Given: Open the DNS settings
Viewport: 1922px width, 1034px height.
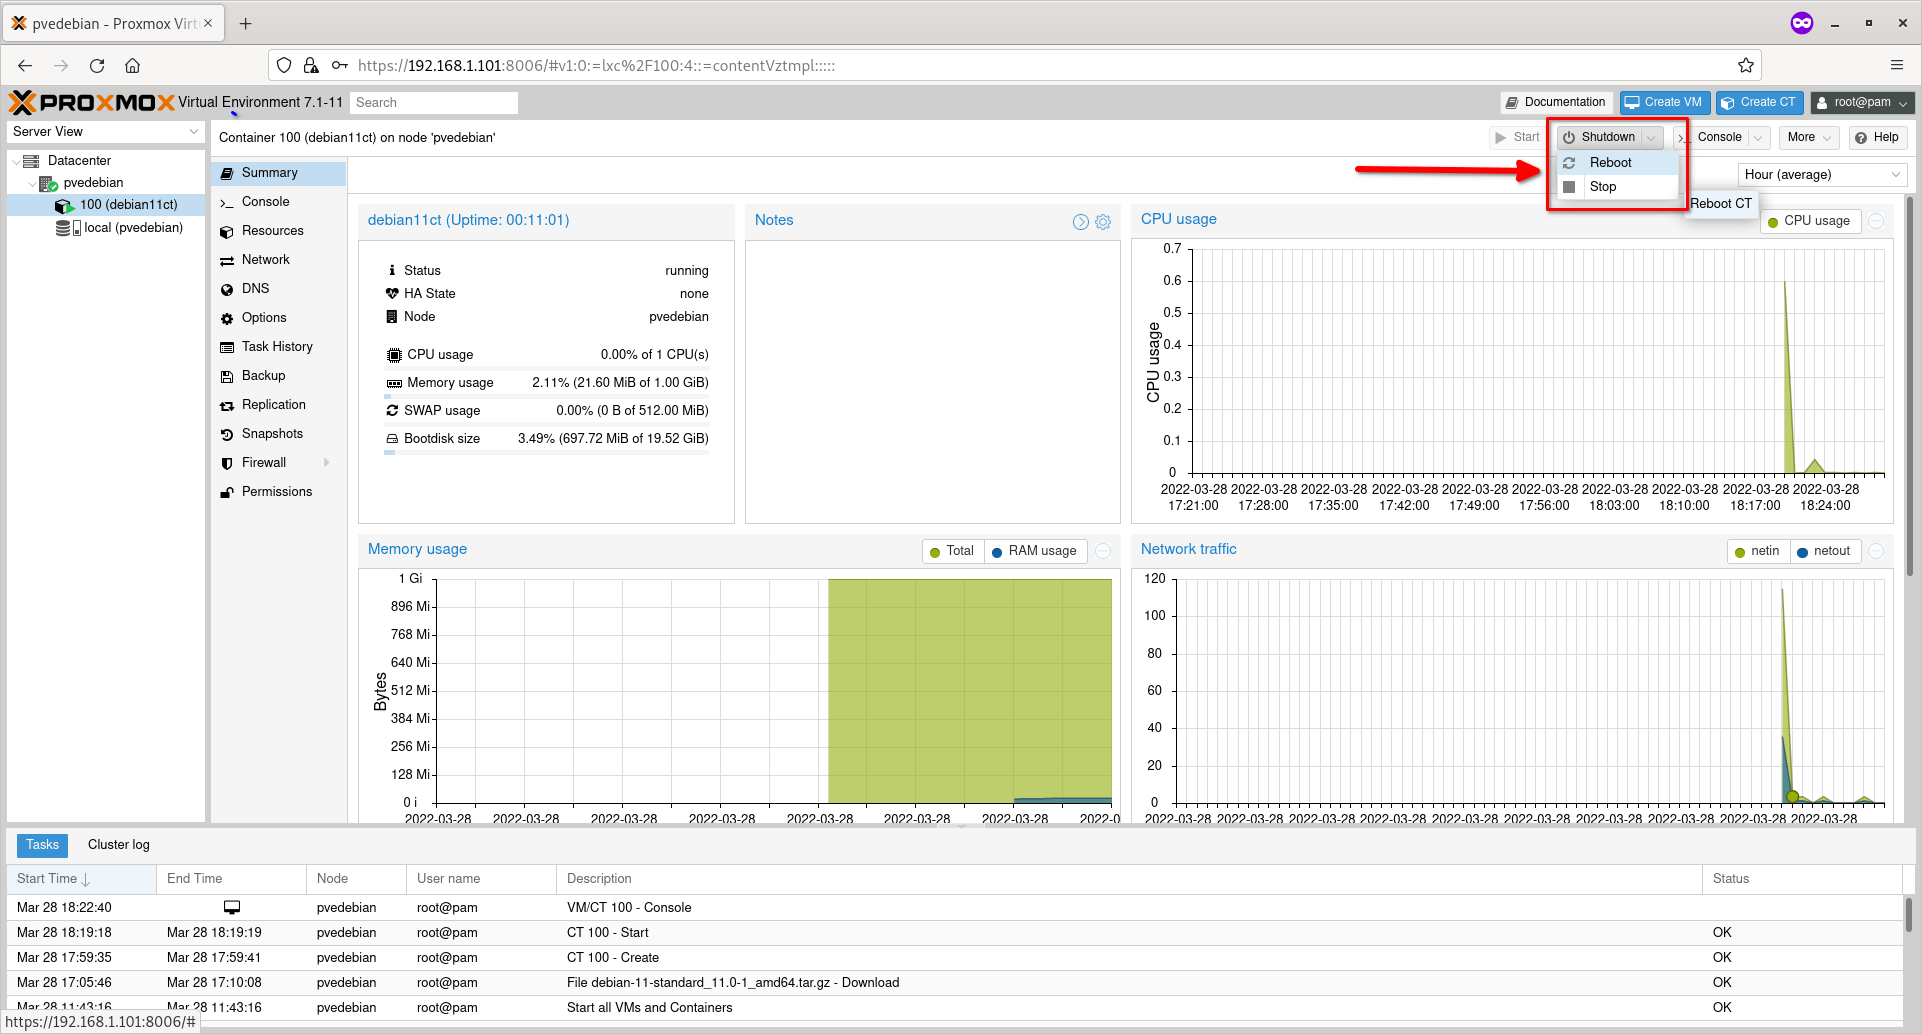Looking at the screenshot, I should click(x=278, y=289).
